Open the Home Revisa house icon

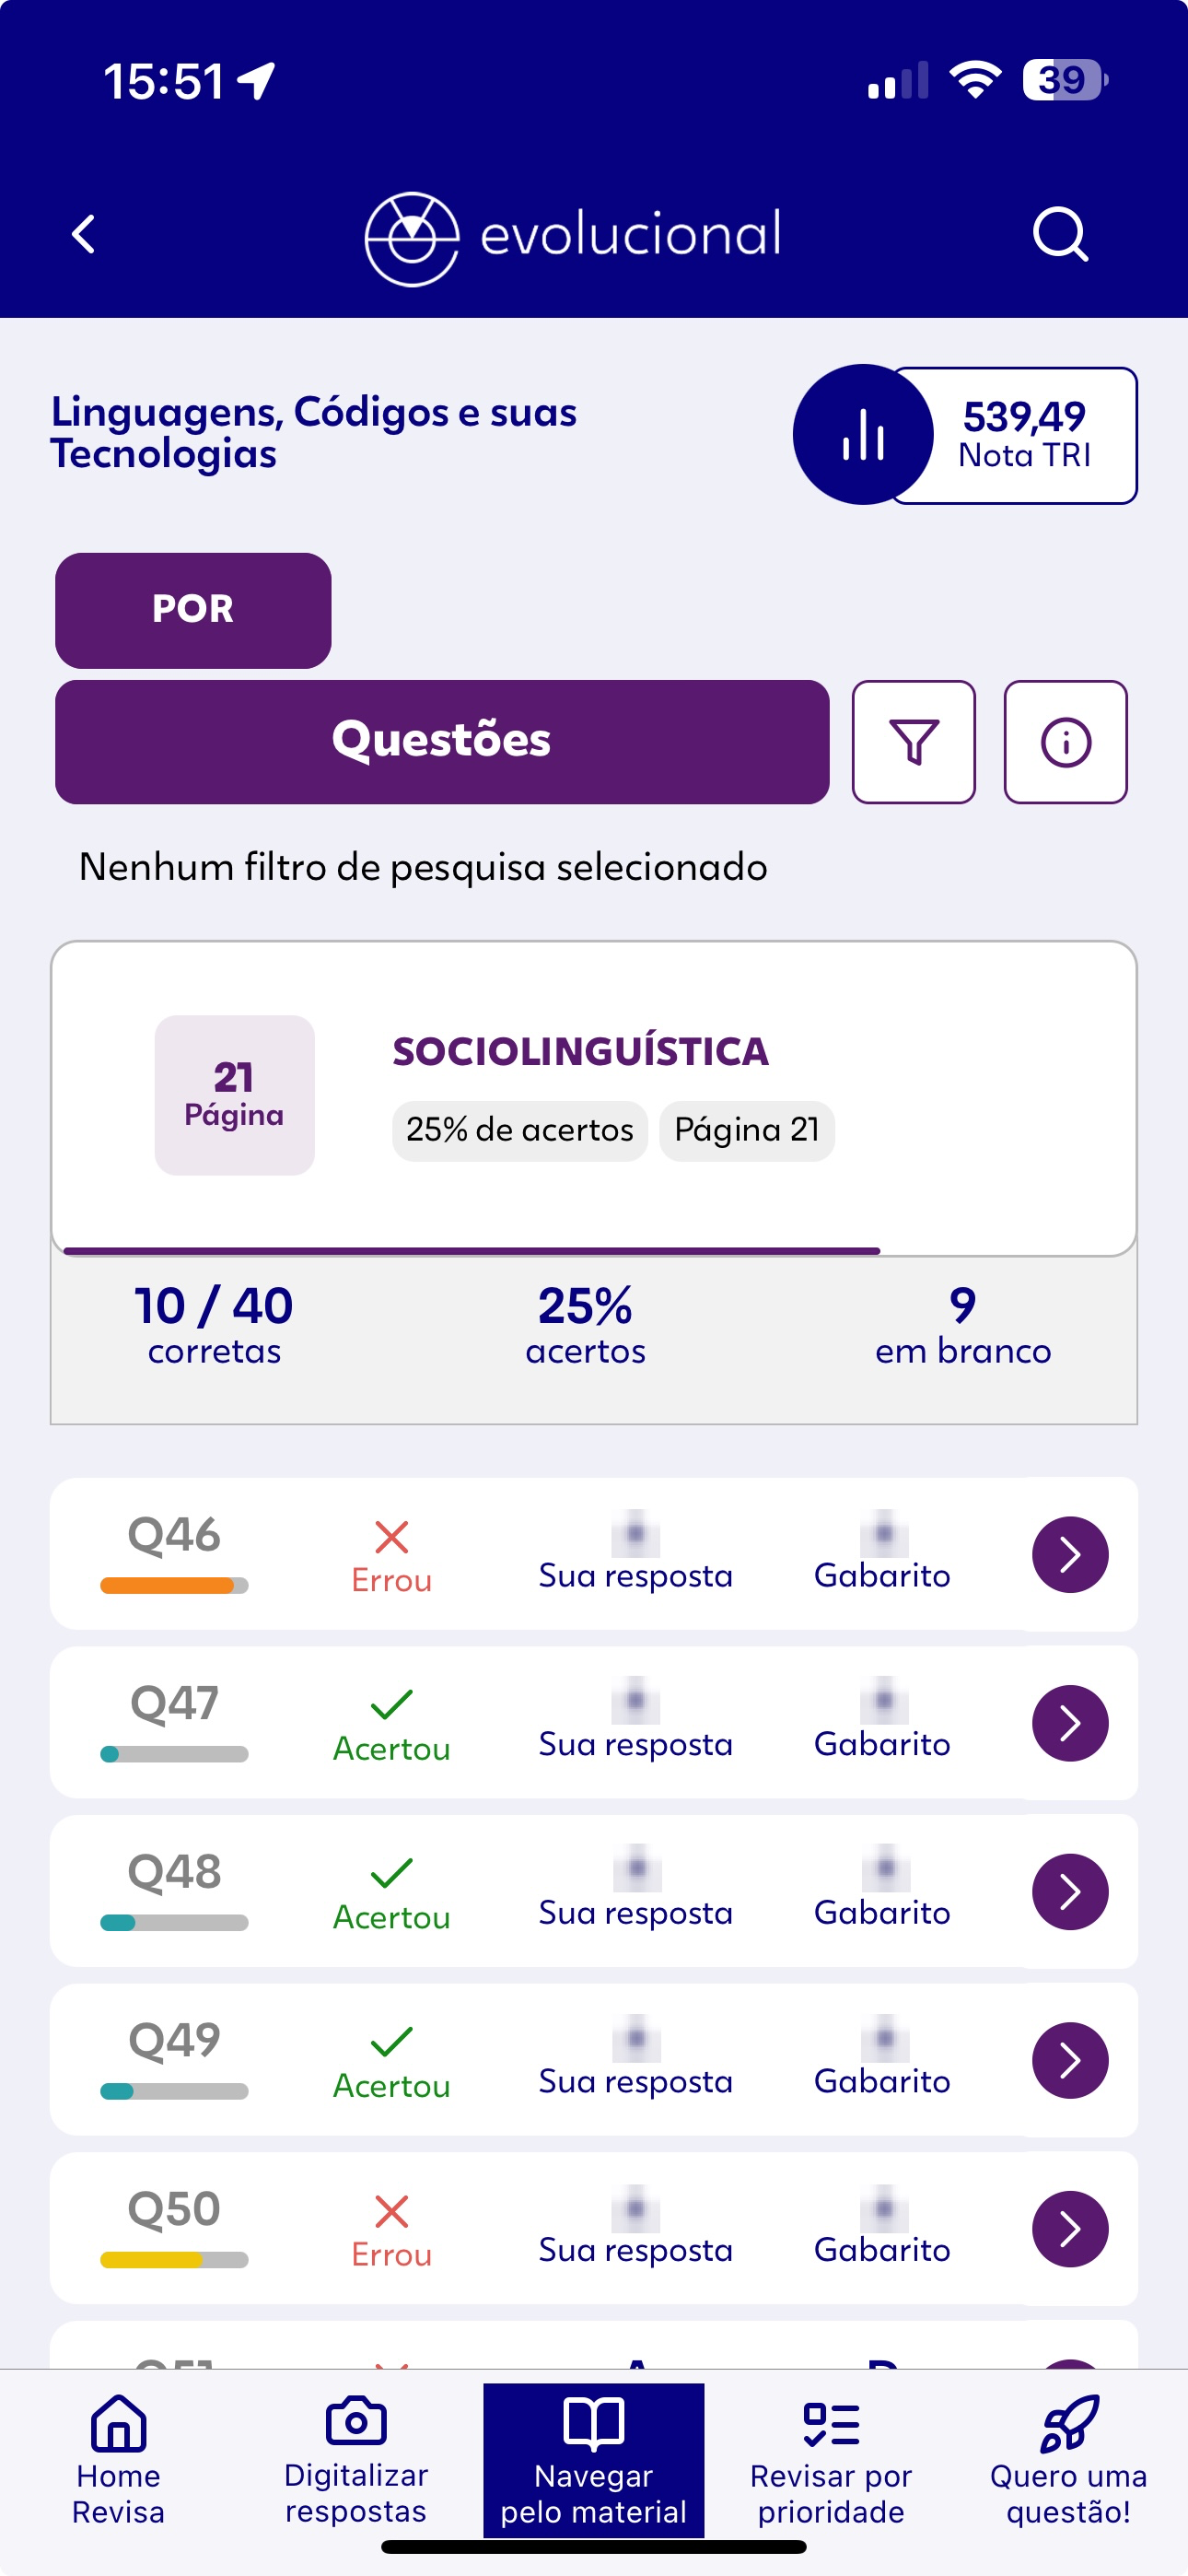(x=118, y=2423)
